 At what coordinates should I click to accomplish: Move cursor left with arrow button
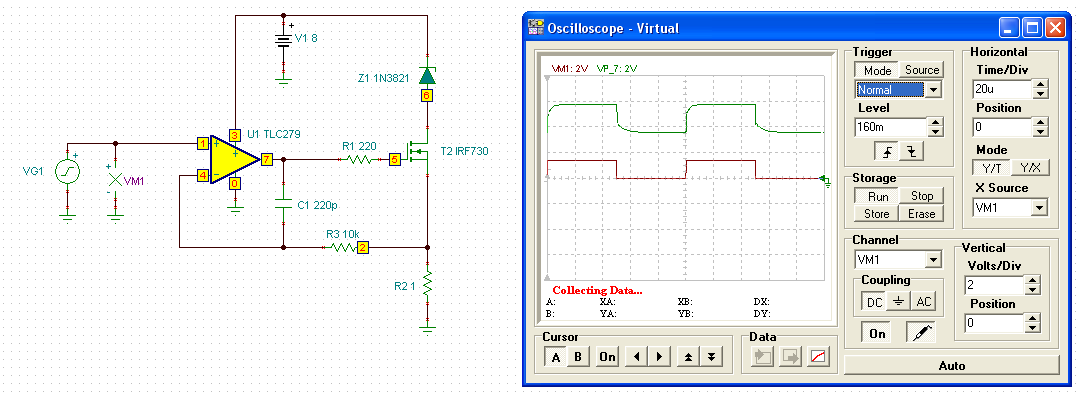(636, 357)
